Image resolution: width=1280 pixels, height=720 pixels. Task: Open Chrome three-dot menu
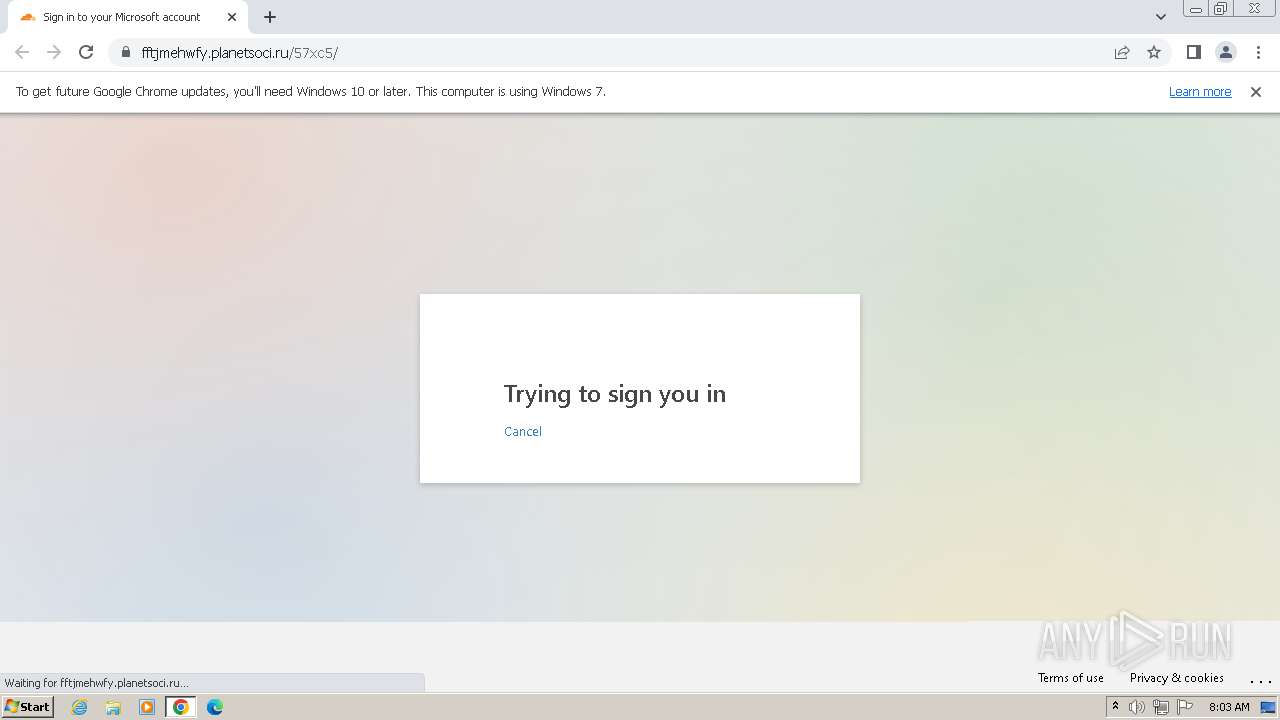pos(1258,52)
